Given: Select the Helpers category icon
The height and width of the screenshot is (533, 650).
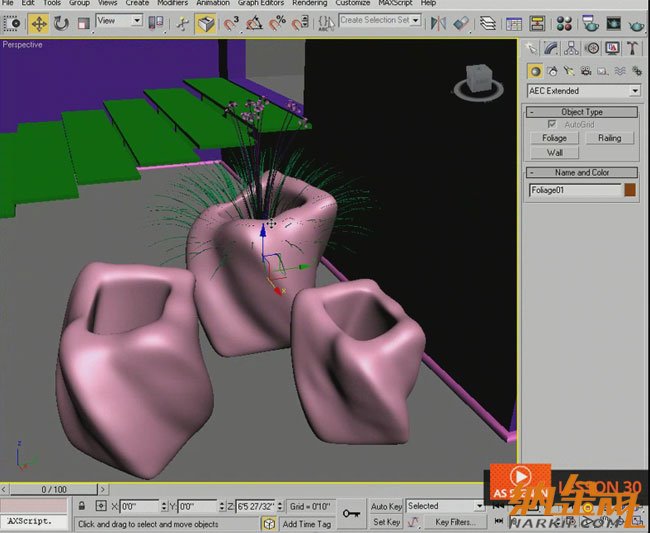Looking at the screenshot, I should coord(603,71).
